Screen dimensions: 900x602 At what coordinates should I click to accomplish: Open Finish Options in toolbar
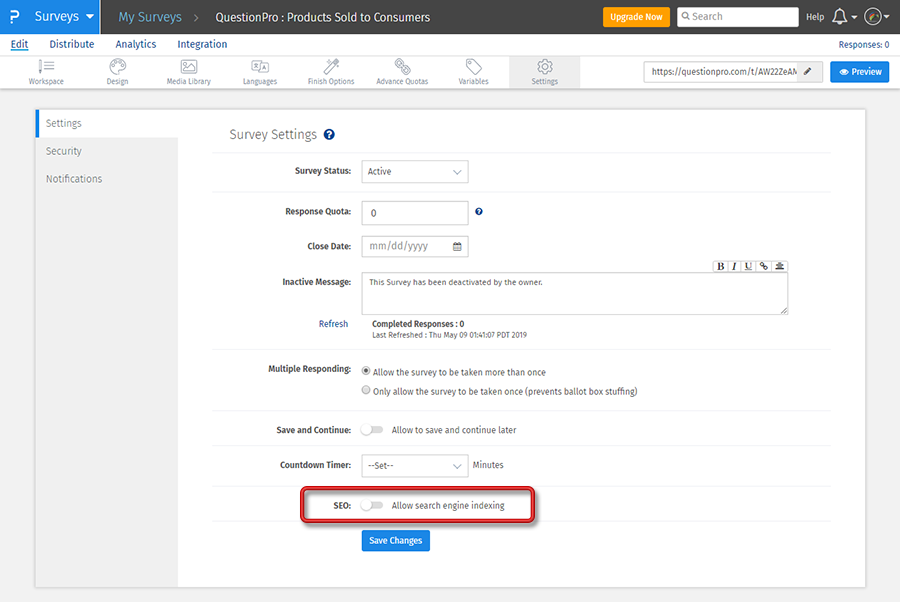(330, 71)
